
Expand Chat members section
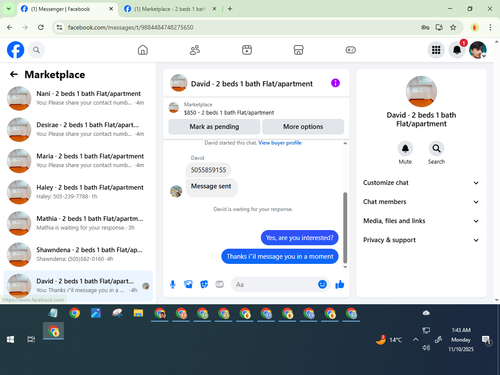[x=421, y=202]
